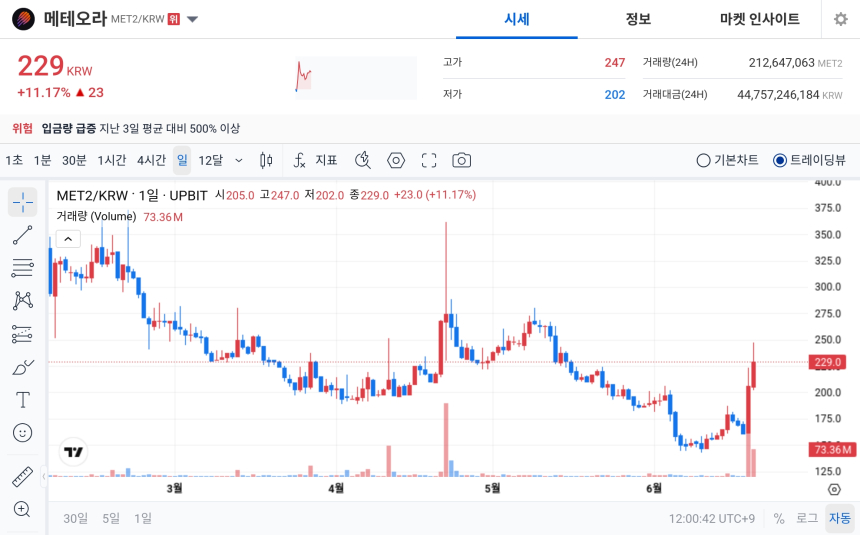
Task: Select the trend line drawing tool
Action: [22, 235]
